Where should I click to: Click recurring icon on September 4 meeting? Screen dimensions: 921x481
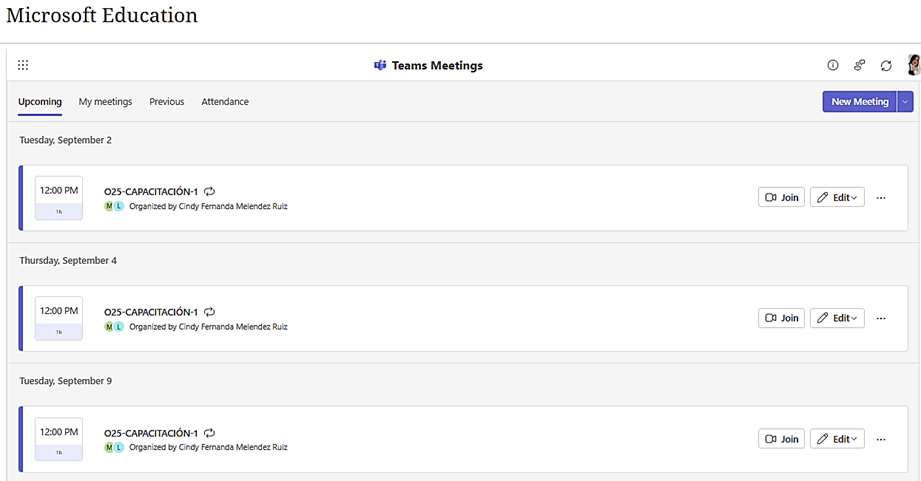pyautogui.click(x=210, y=312)
